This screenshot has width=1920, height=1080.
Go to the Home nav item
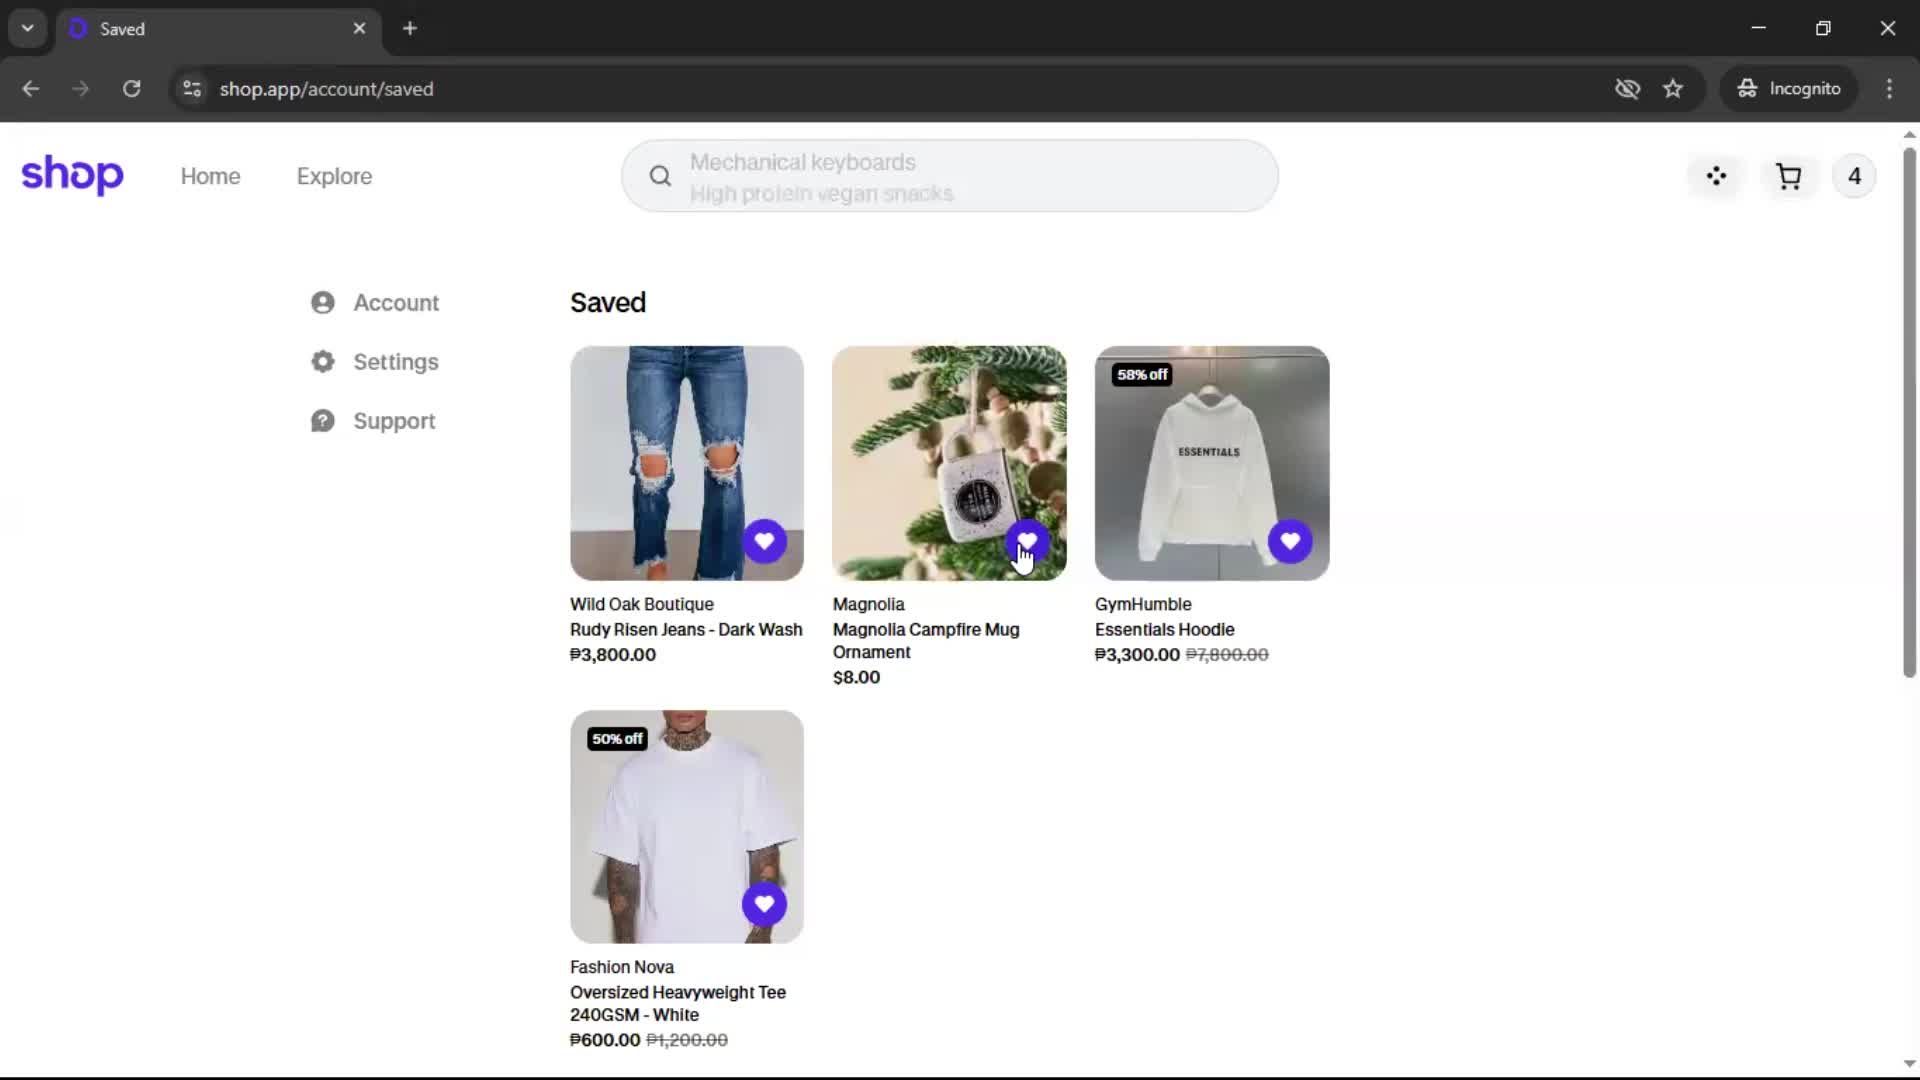point(210,177)
